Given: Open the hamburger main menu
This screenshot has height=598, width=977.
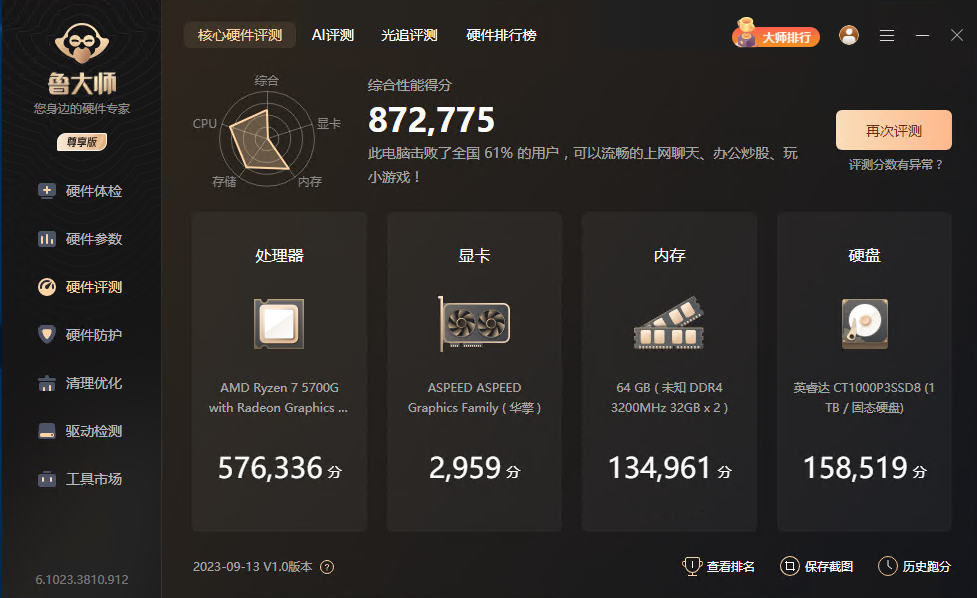Looking at the screenshot, I should pyautogui.click(x=887, y=36).
